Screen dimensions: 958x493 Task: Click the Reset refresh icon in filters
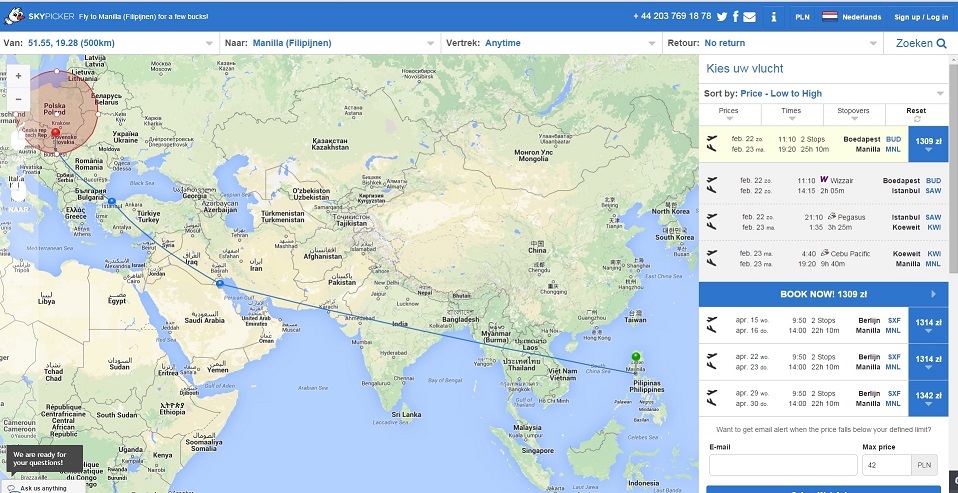pos(916,119)
